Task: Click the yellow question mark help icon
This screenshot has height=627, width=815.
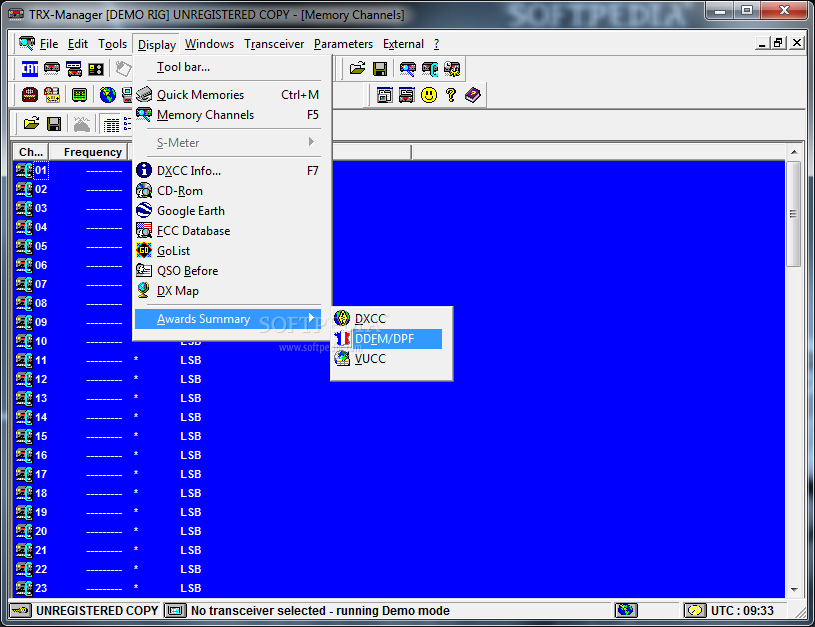Action: coord(451,95)
